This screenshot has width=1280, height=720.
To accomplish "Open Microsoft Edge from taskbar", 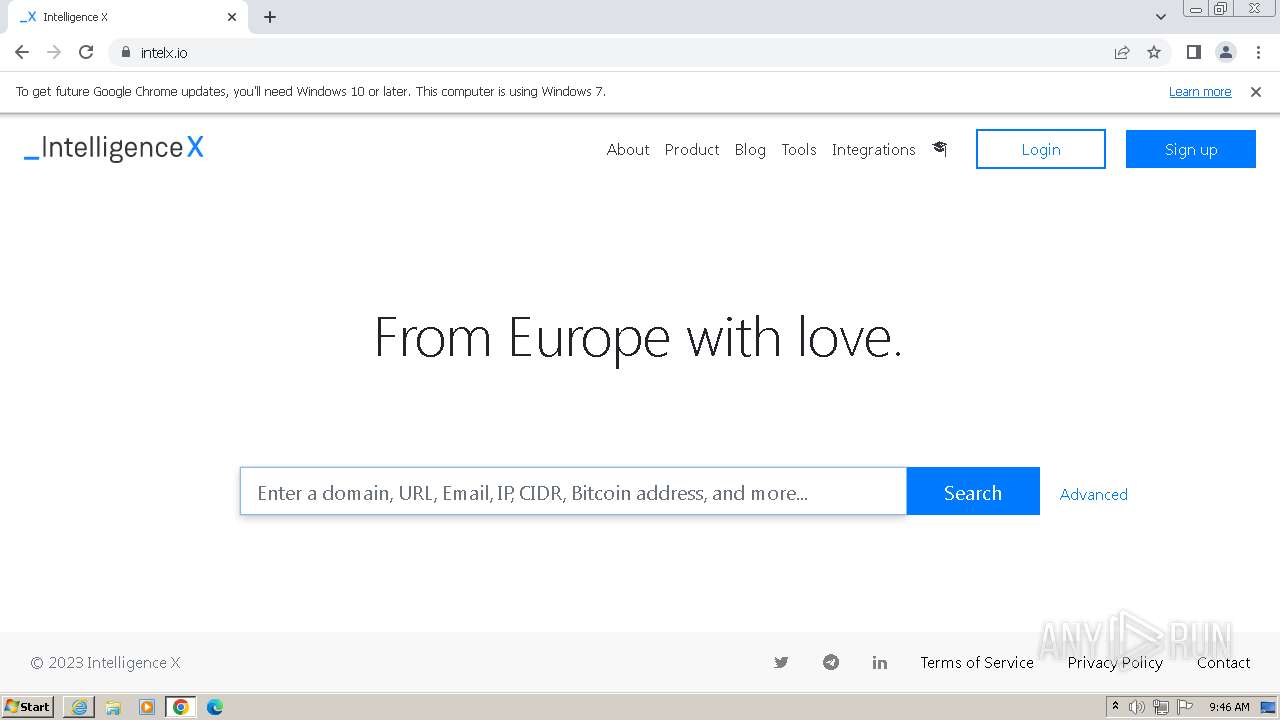I will tap(215, 707).
